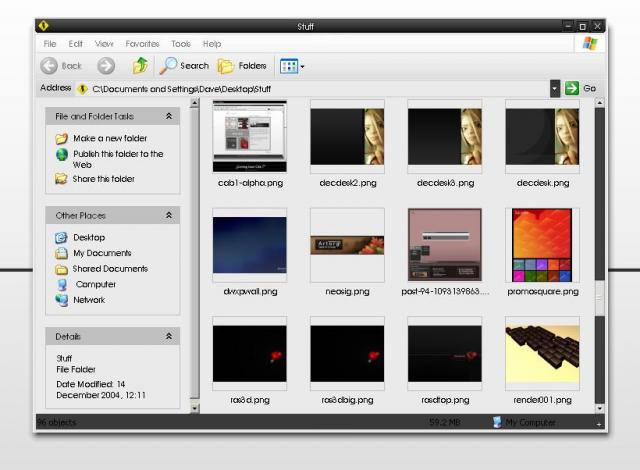Screen dimensions: 640x470
Task: Open the Views icon button
Action: (x=289, y=66)
